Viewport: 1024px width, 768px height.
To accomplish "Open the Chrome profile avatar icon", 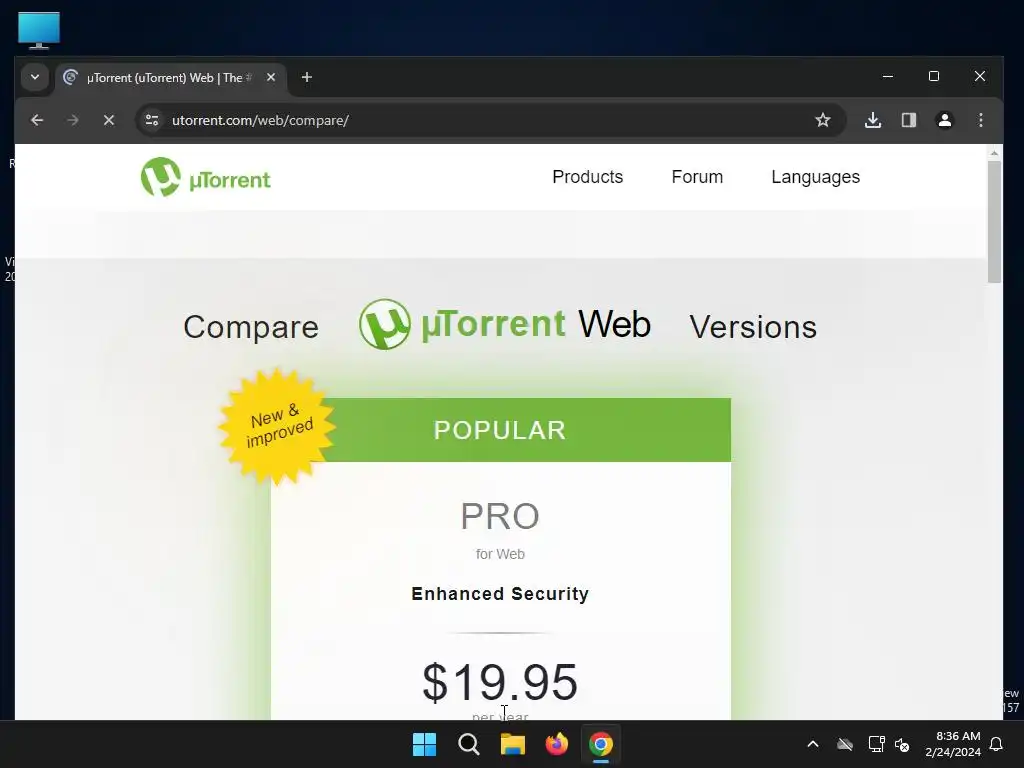I will coord(945,120).
